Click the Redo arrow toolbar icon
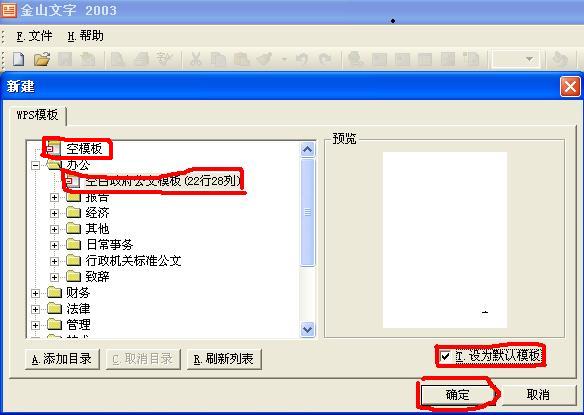 325,59
